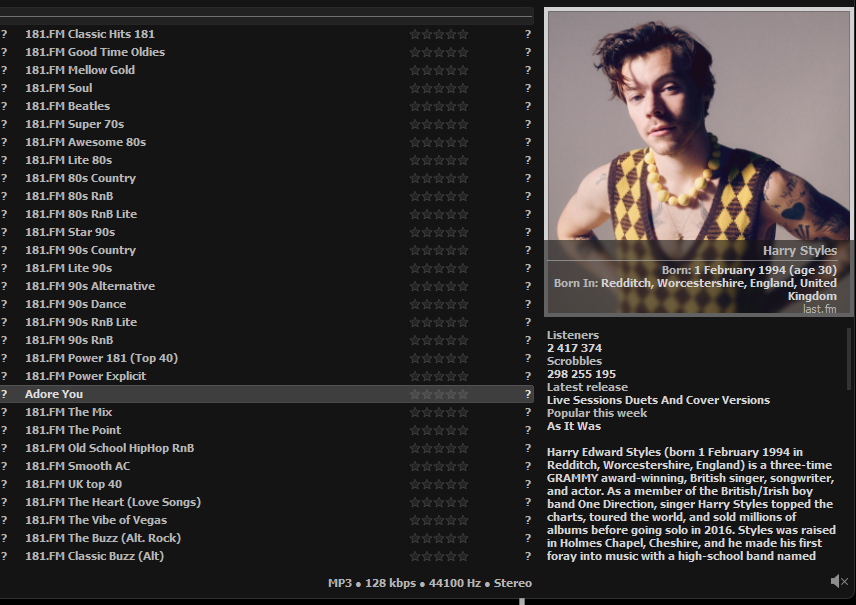Viewport: 856px width, 605px height.
Task: Toggle the mute speaker icon
Action: (x=839, y=581)
